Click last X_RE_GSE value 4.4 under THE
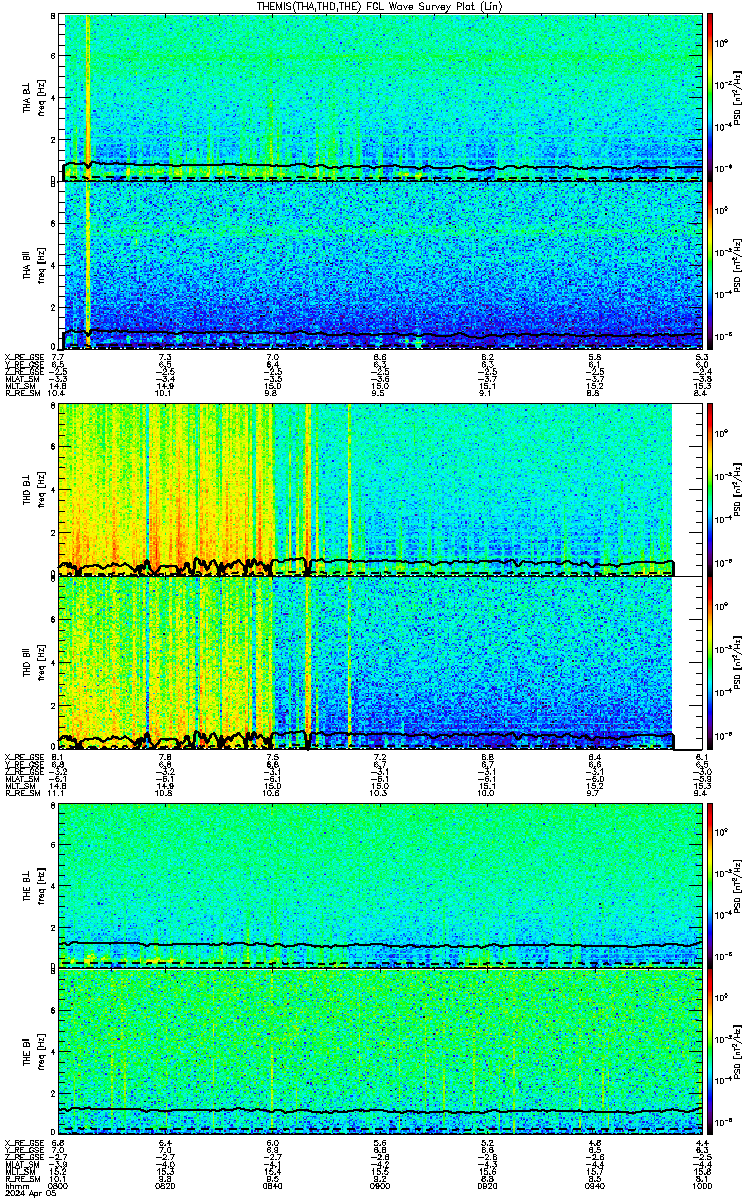The image size is (750, 1200). tap(702, 1142)
